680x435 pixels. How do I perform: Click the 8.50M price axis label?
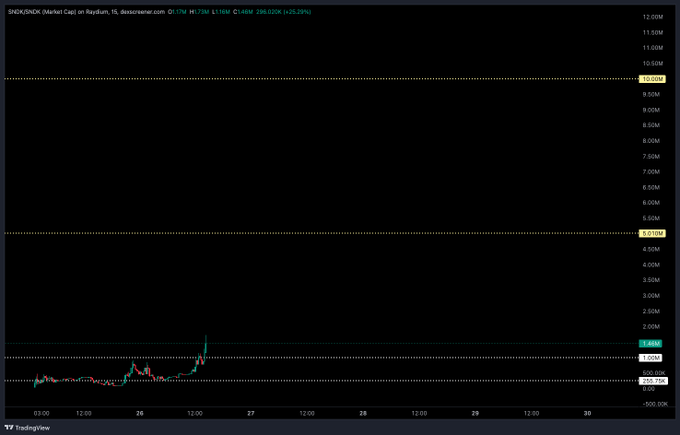click(651, 125)
